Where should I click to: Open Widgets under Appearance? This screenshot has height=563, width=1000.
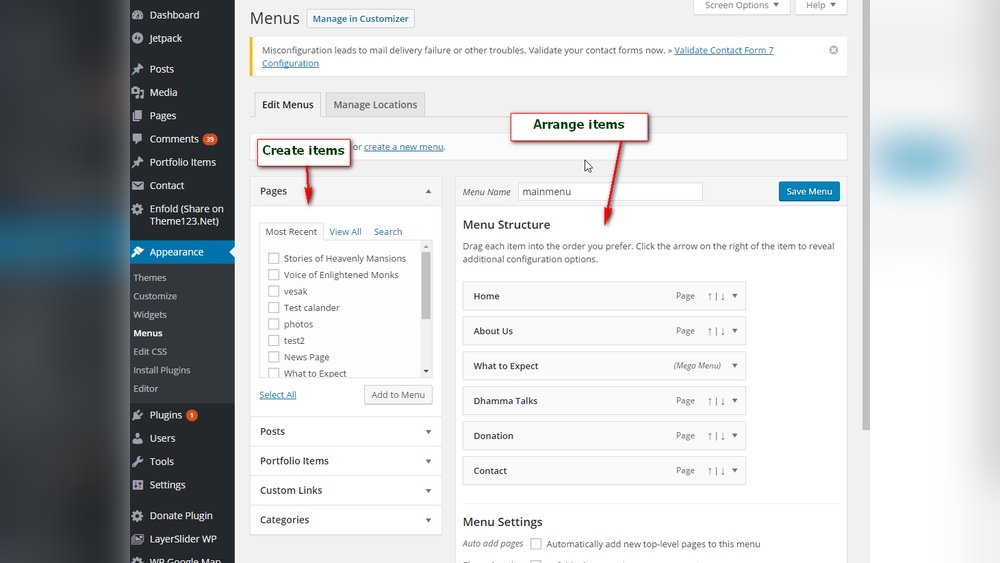[150, 314]
